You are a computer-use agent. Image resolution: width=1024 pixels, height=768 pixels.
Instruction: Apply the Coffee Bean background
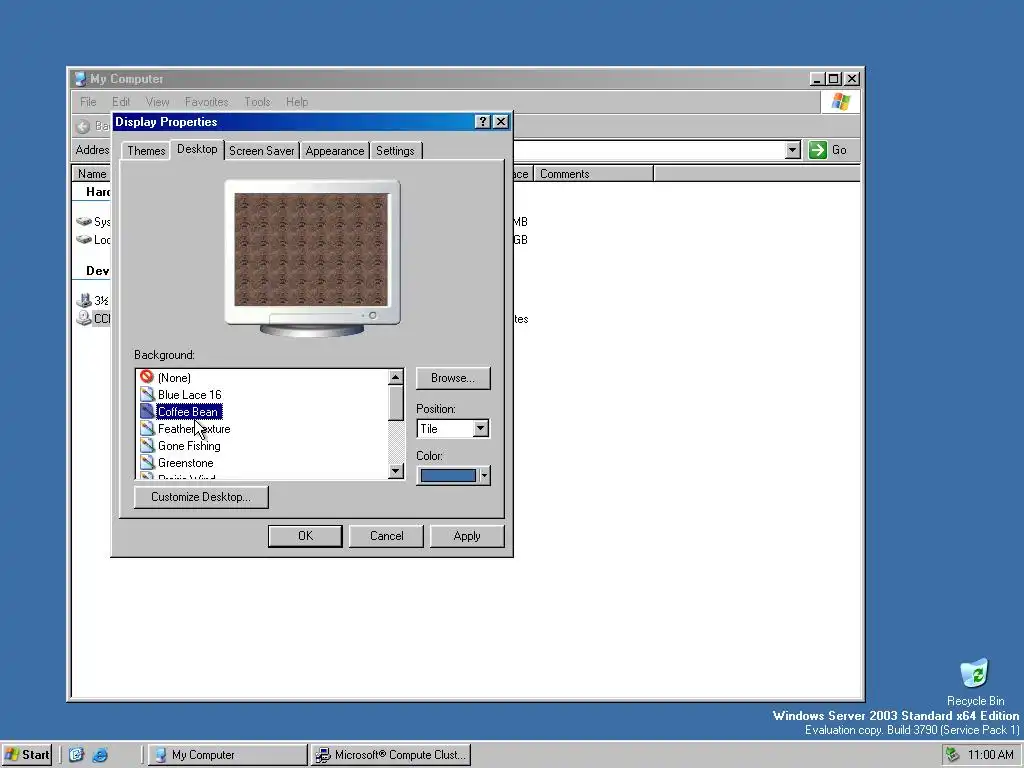tap(466, 536)
